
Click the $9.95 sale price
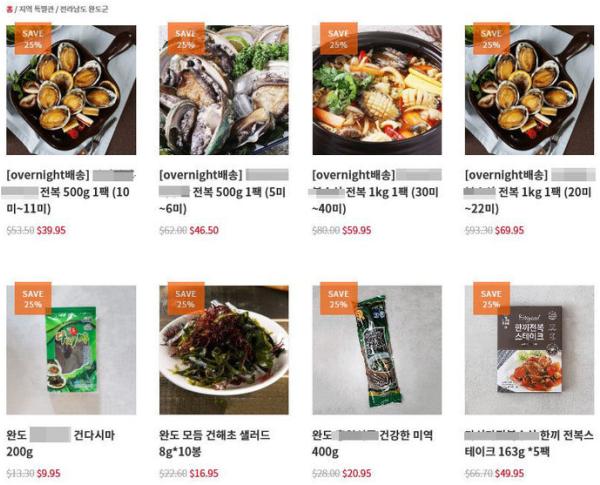pyautogui.click(x=49, y=474)
